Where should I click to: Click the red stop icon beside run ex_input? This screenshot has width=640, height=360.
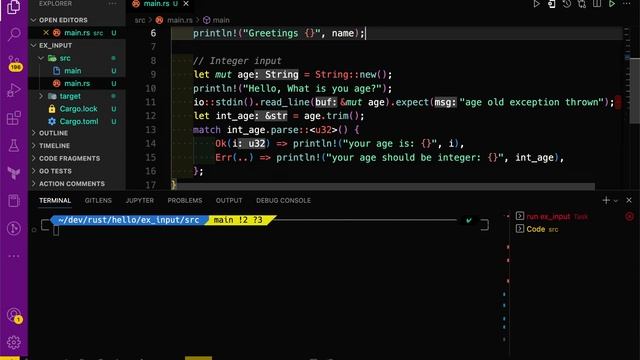coord(629,216)
